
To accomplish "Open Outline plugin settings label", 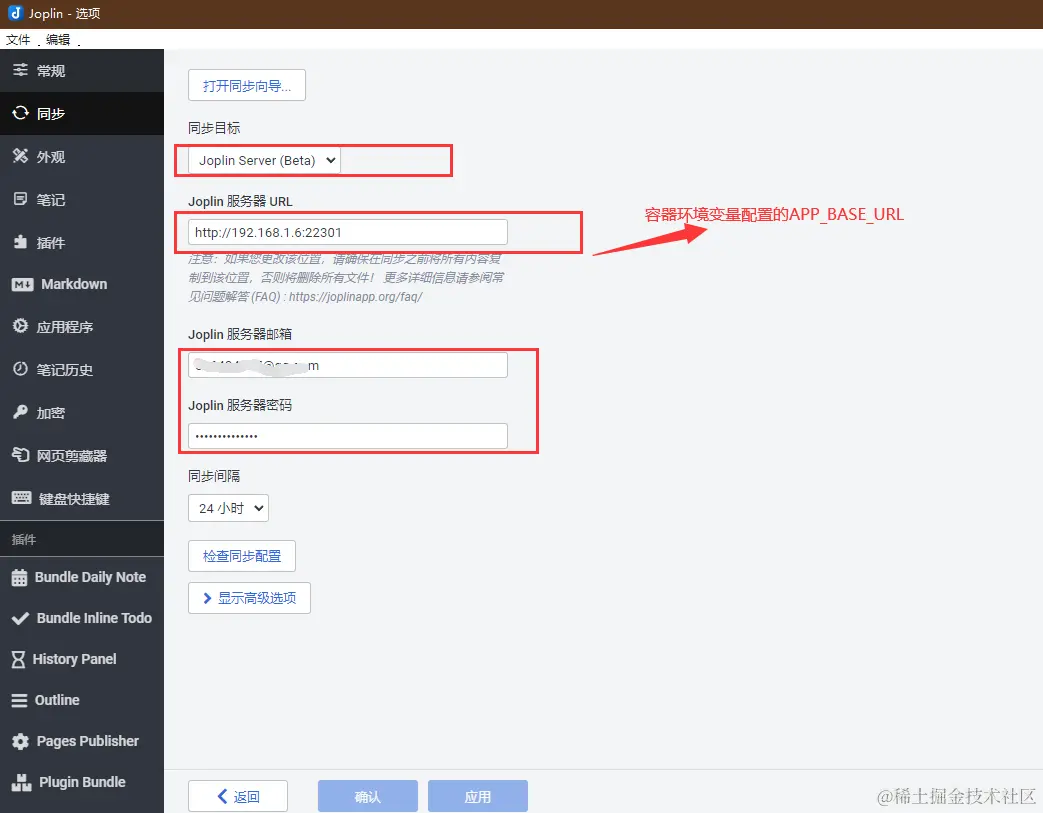I will [57, 700].
